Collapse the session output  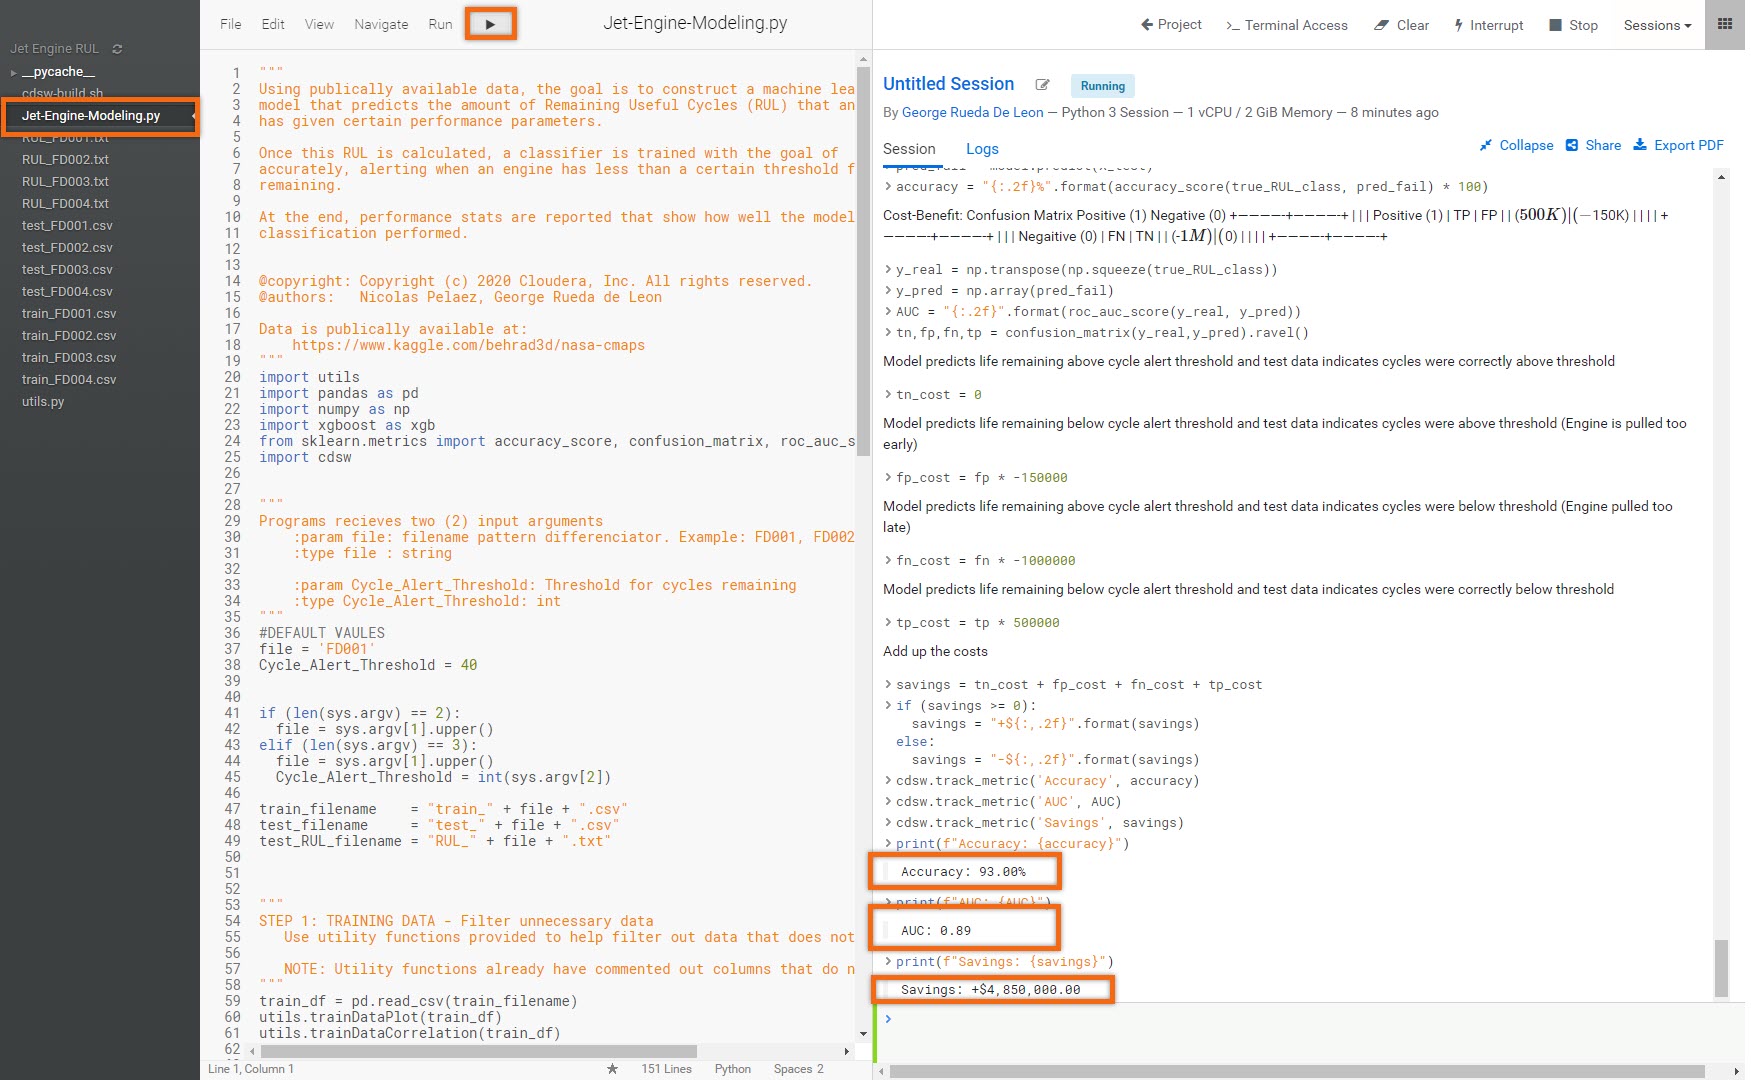coord(1516,145)
